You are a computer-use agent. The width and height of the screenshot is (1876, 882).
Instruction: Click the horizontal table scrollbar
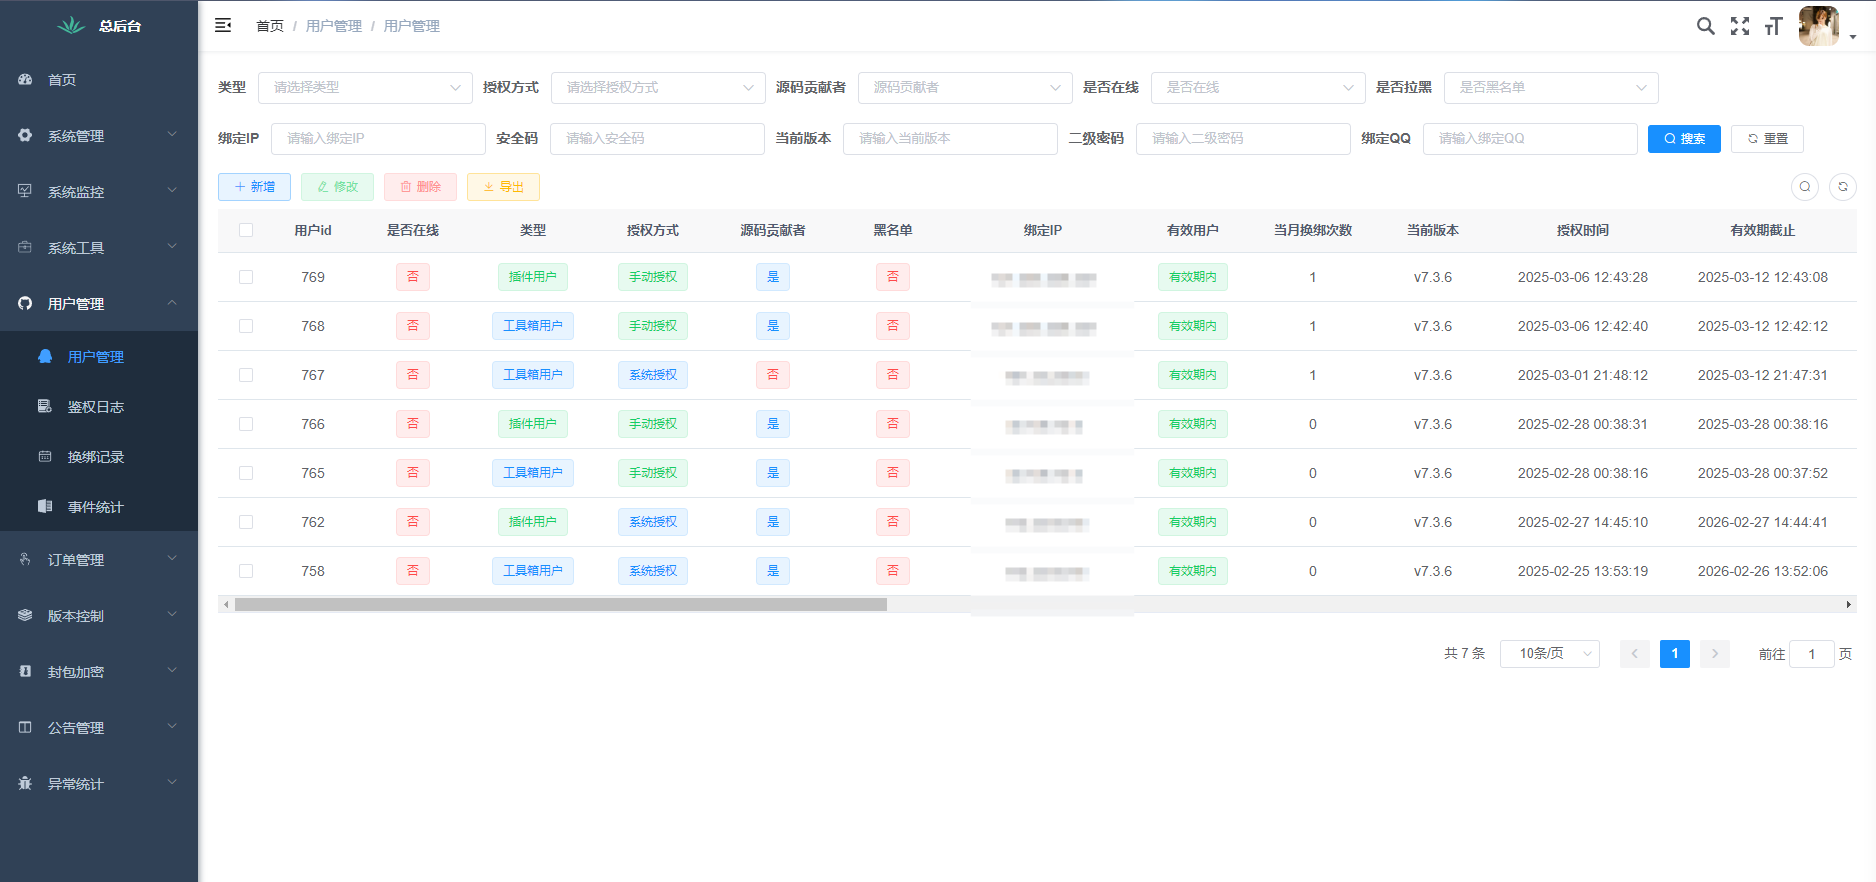(560, 605)
